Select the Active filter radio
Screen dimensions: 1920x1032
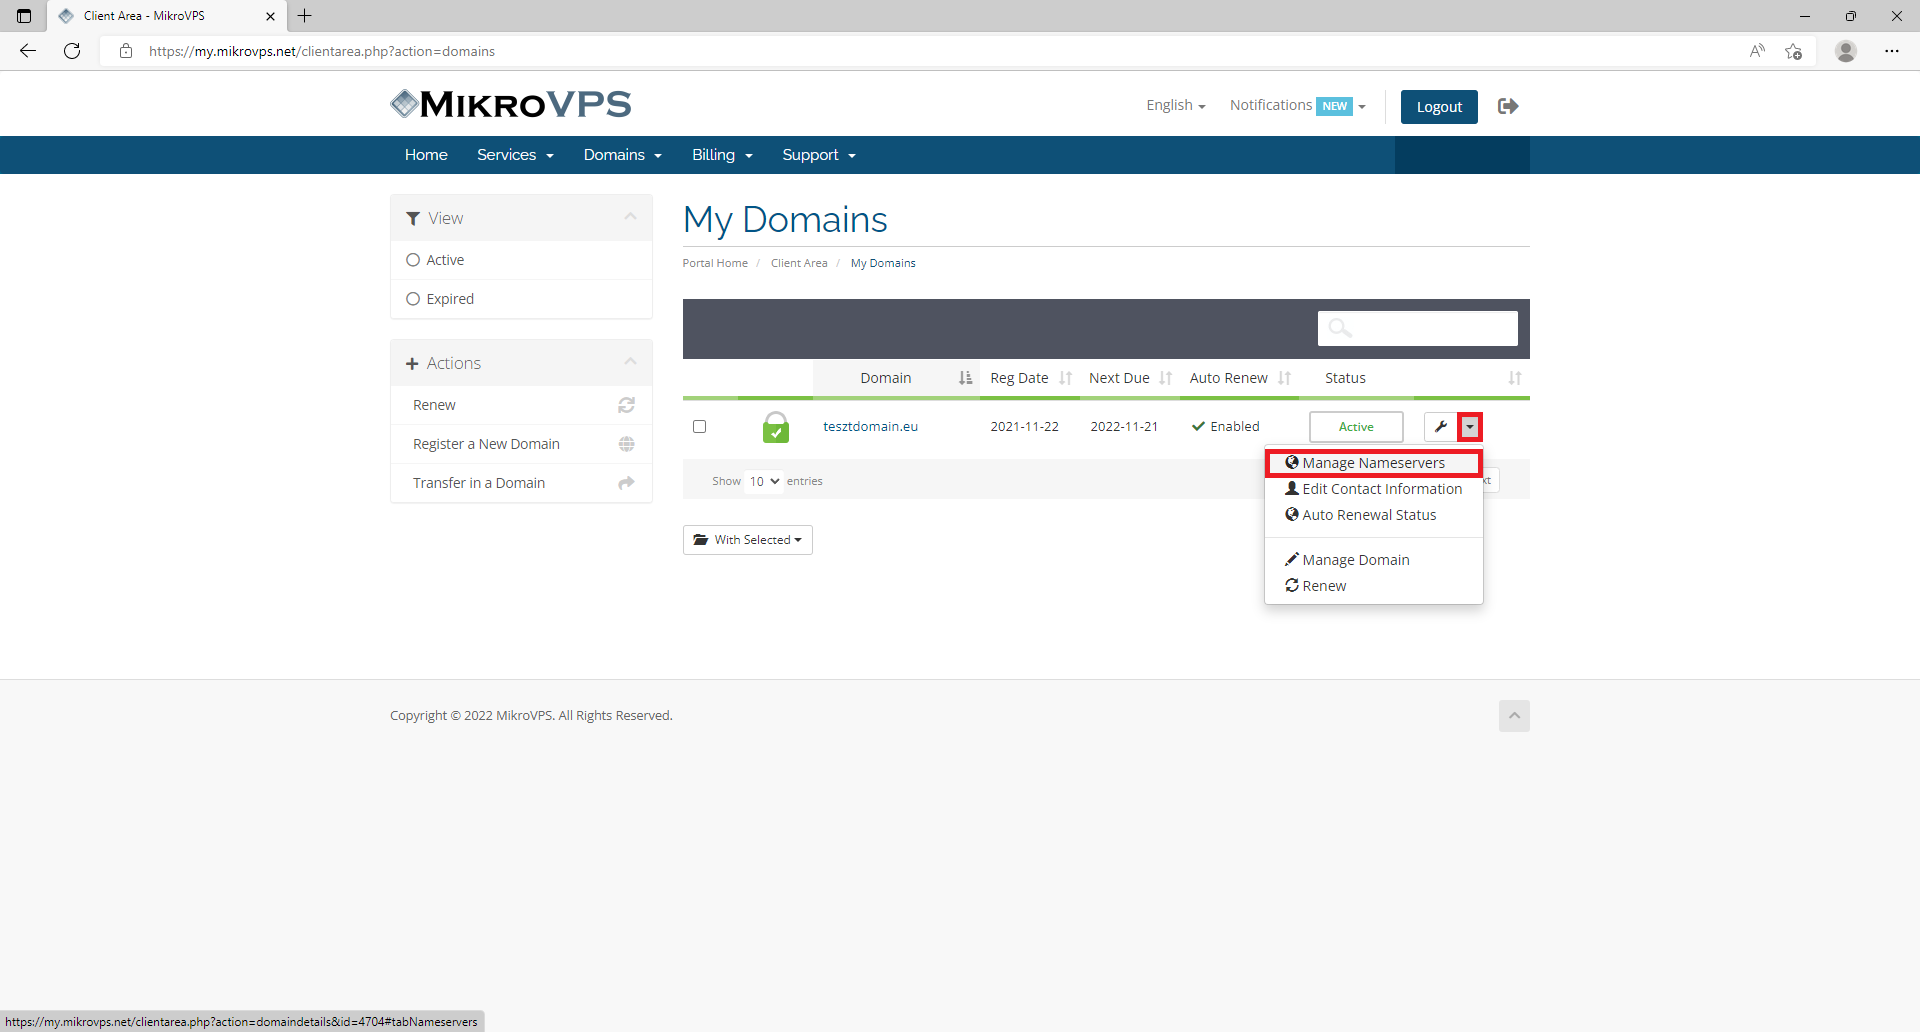413,260
